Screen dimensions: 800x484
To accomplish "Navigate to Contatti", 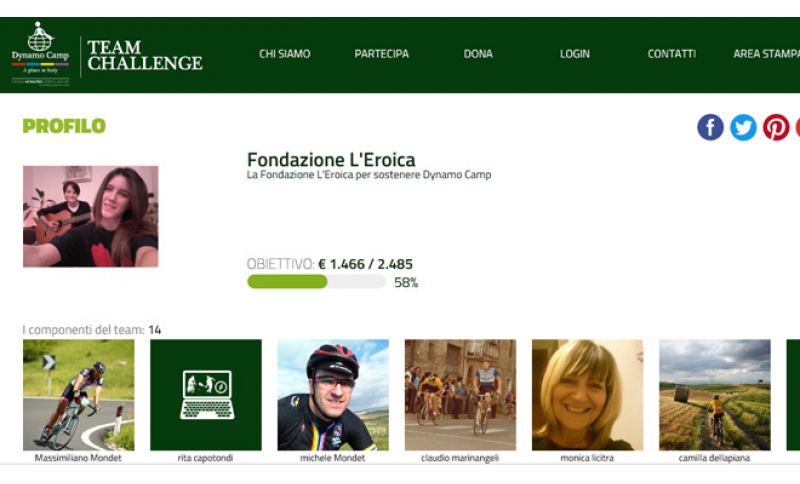I will coord(671,54).
